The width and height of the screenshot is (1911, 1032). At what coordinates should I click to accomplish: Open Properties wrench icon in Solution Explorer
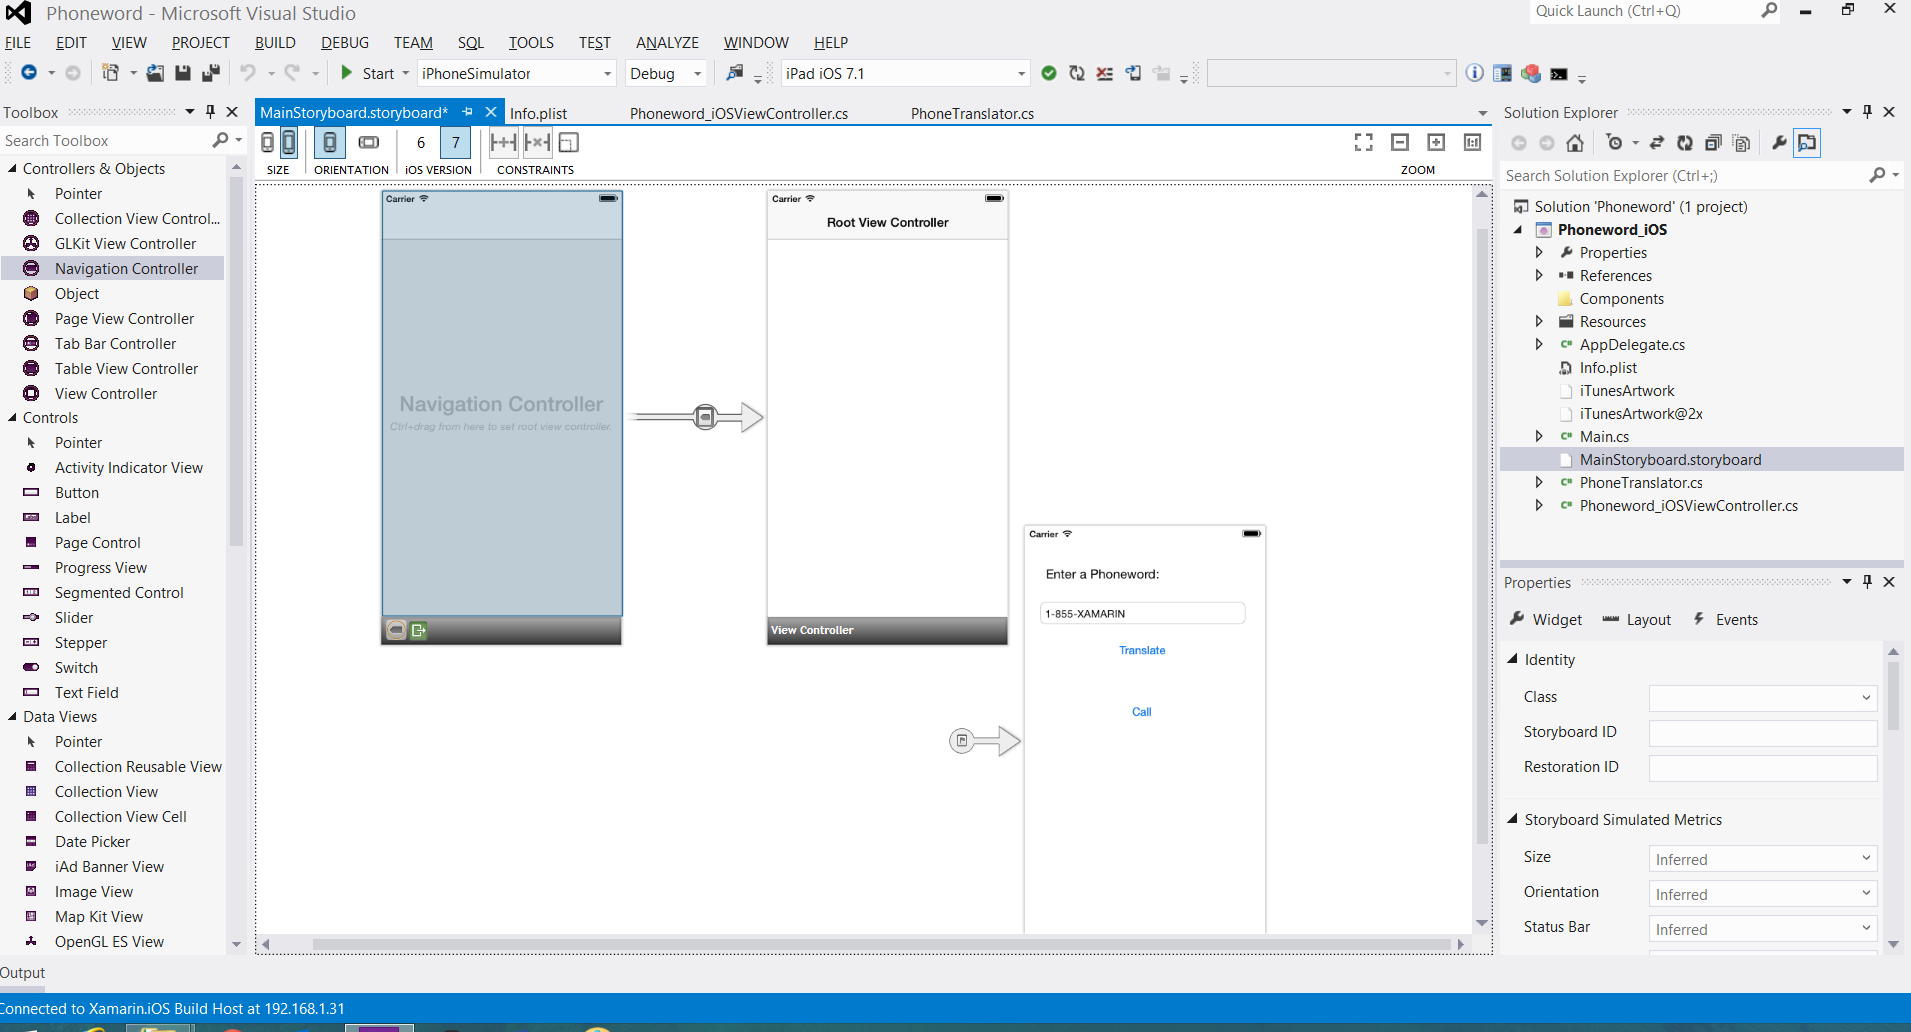(x=1779, y=143)
